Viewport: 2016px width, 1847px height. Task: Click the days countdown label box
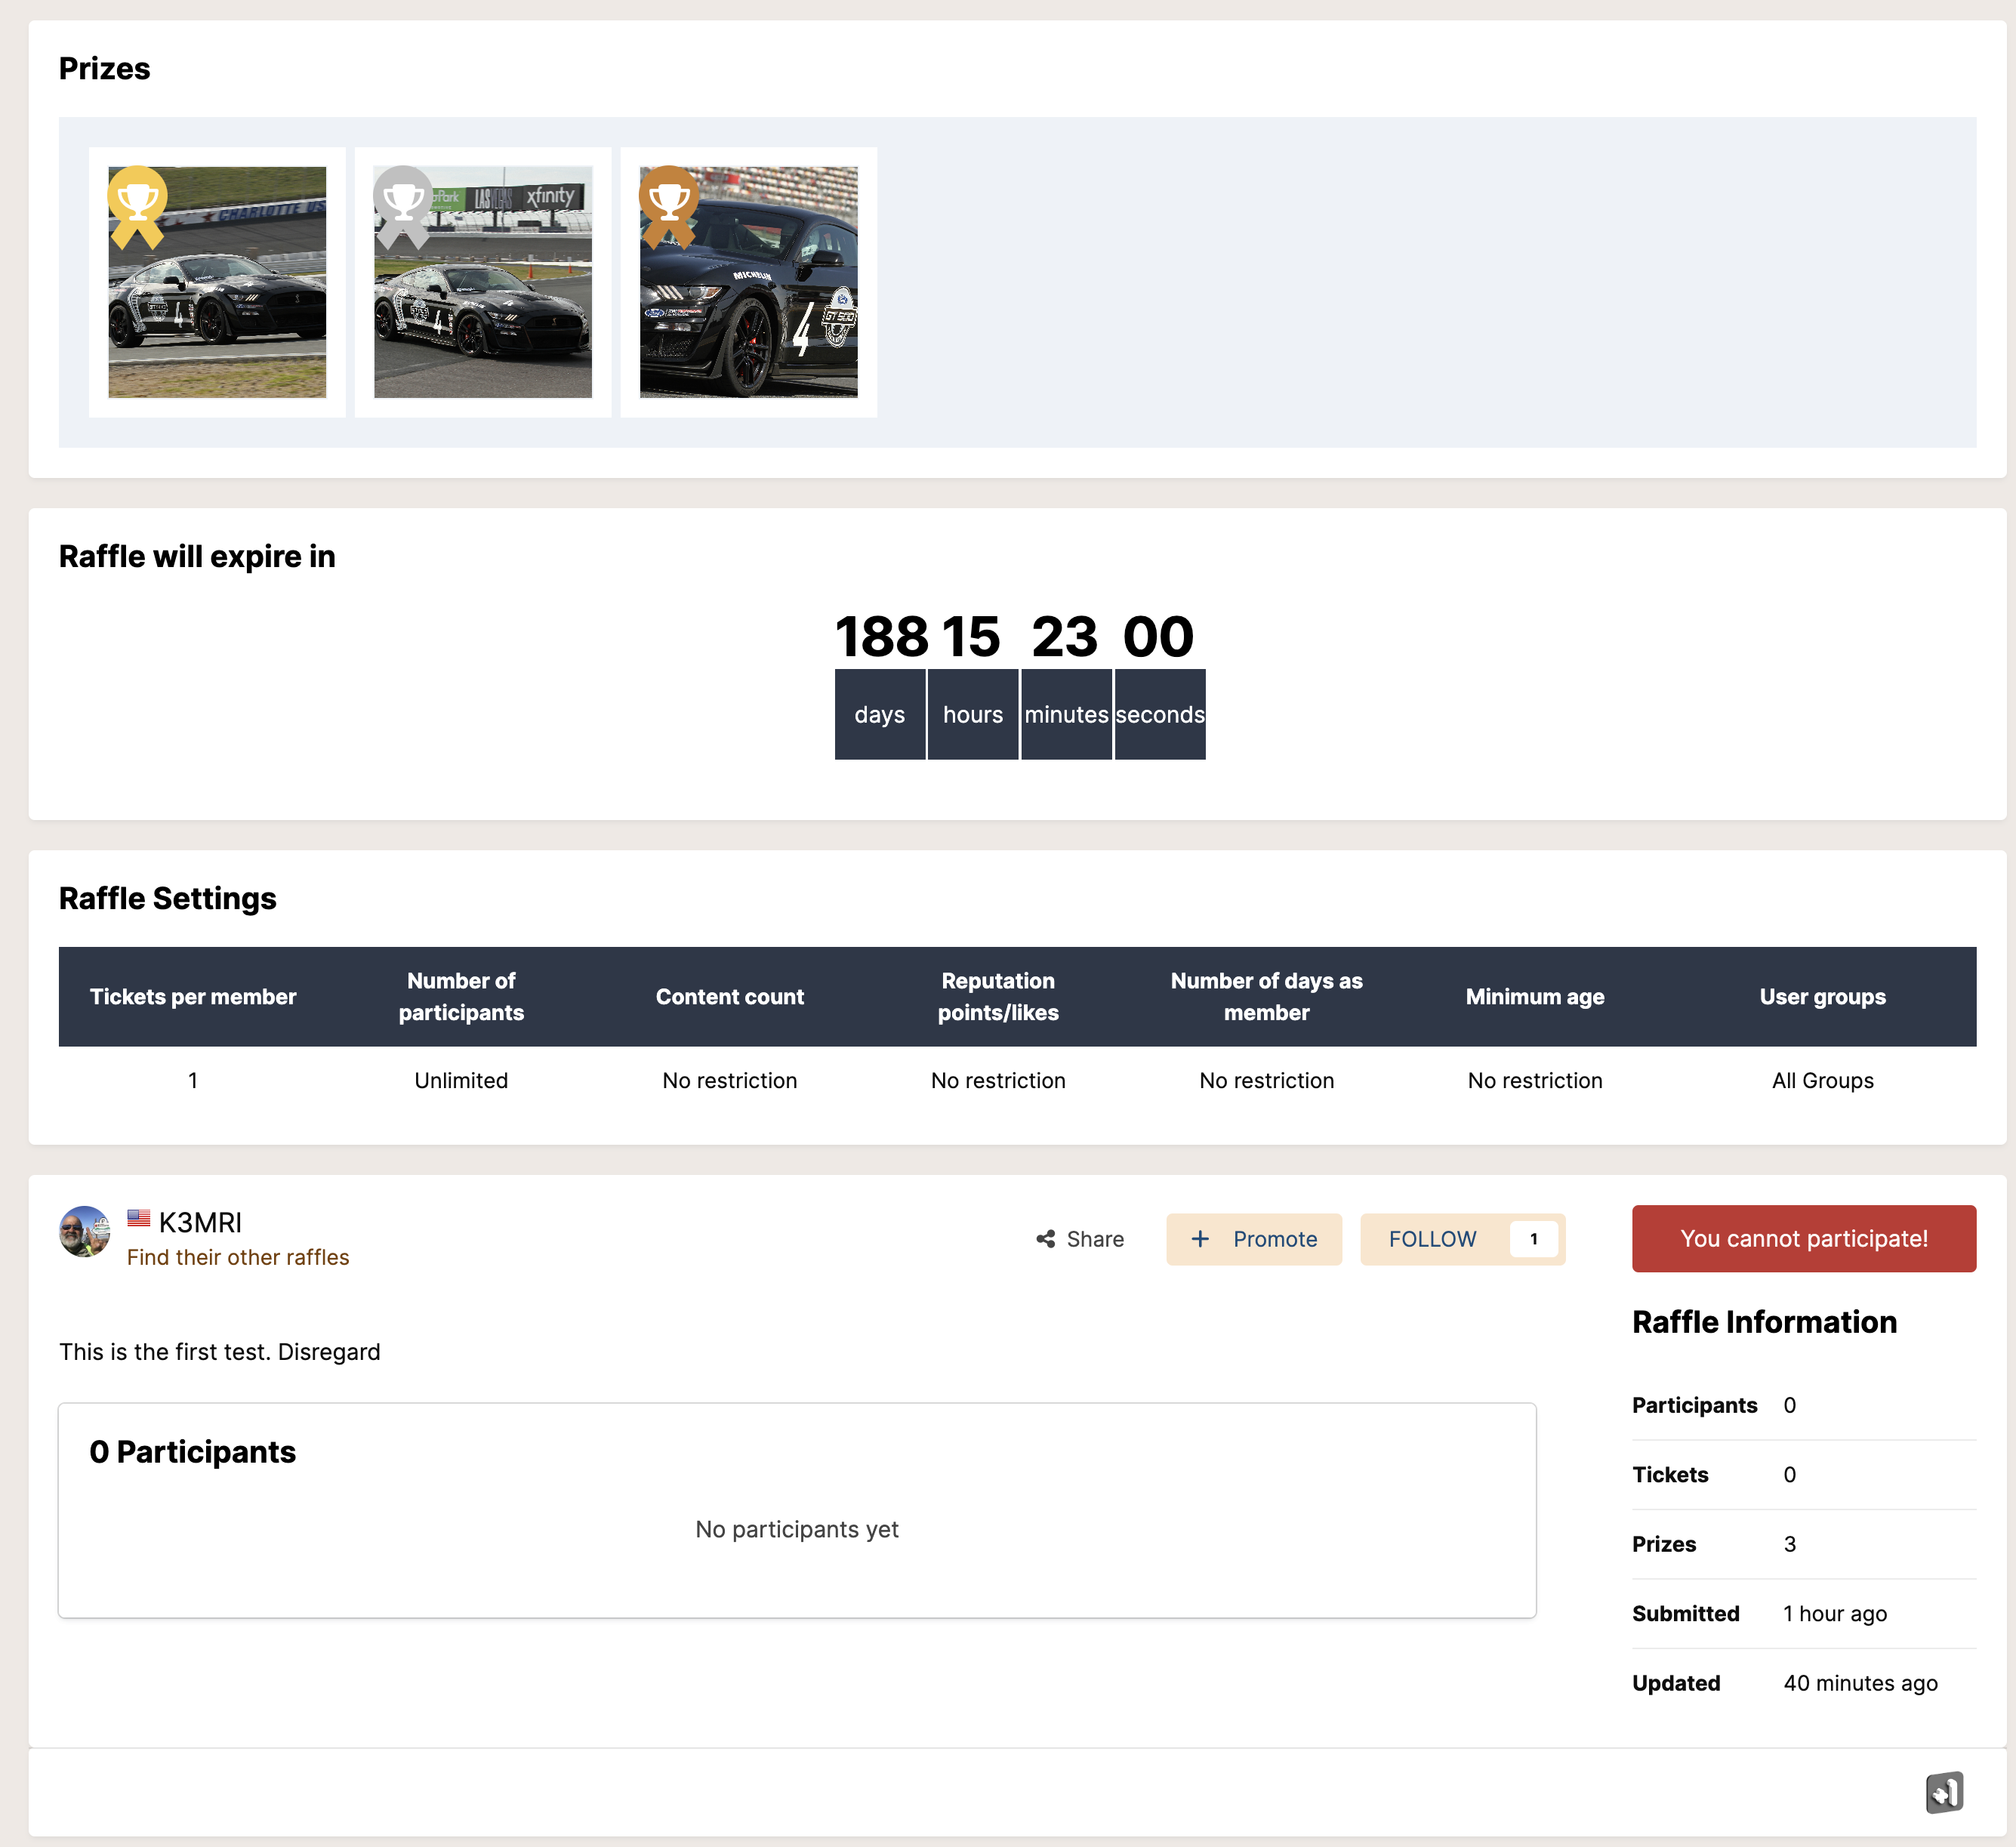pyautogui.click(x=879, y=714)
